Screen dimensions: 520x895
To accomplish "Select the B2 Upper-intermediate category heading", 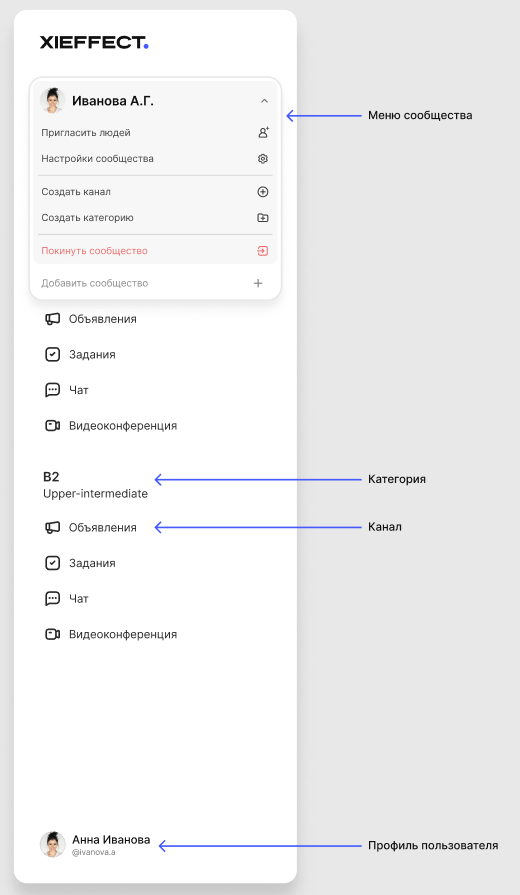I will 95,485.
